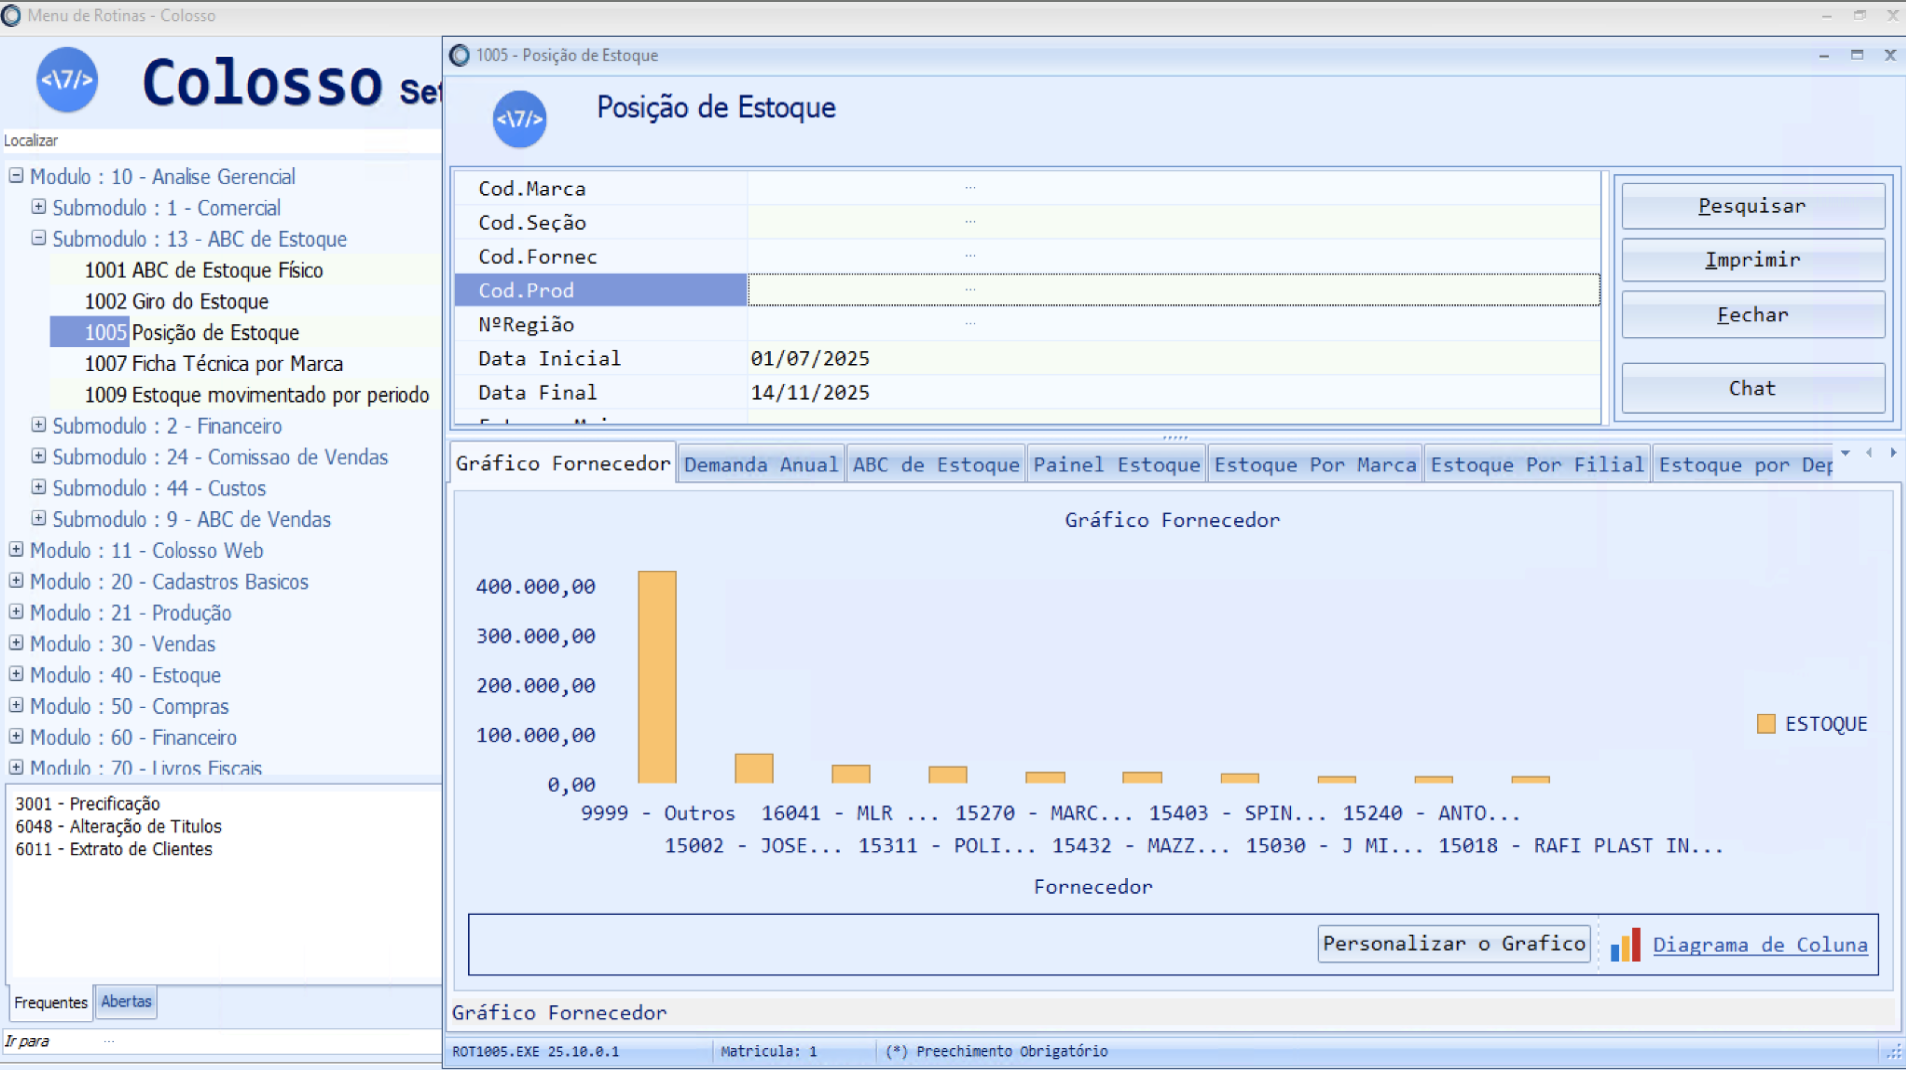Click the ESTOQUE legend color swatch
The width and height of the screenshot is (1906, 1070).
(1766, 724)
